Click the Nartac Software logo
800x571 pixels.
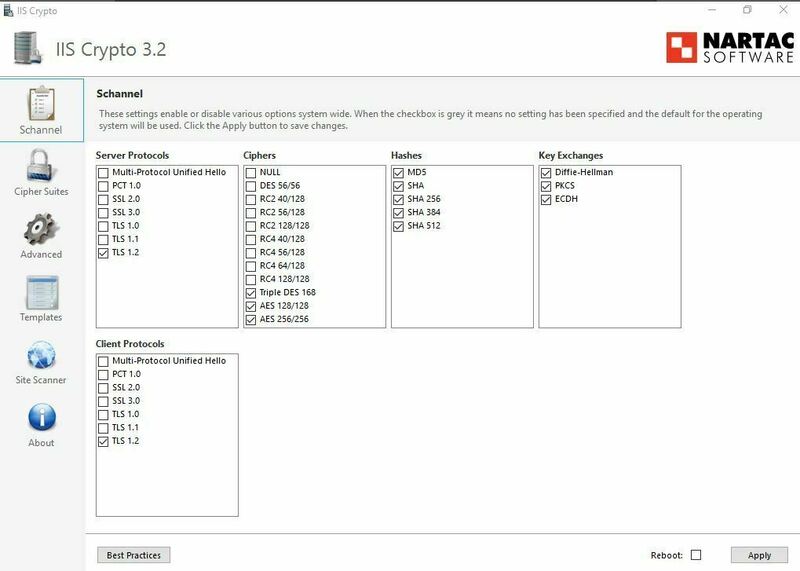[x=730, y=47]
